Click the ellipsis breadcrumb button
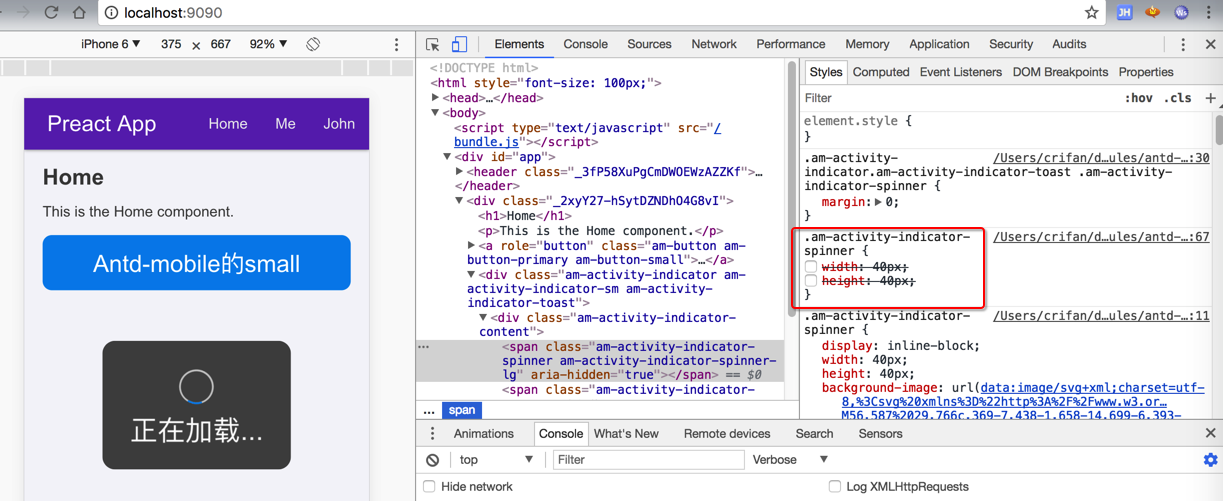Image resolution: width=1223 pixels, height=501 pixels. pyautogui.click(x=429, y=410)
